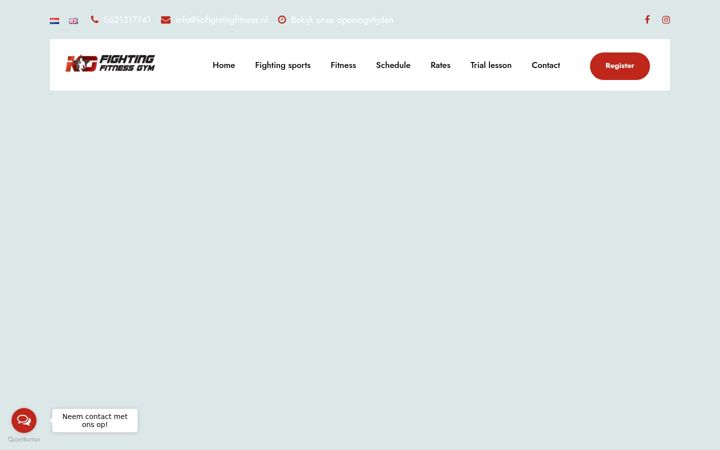Open the GetButton branding link

[24, 439]
